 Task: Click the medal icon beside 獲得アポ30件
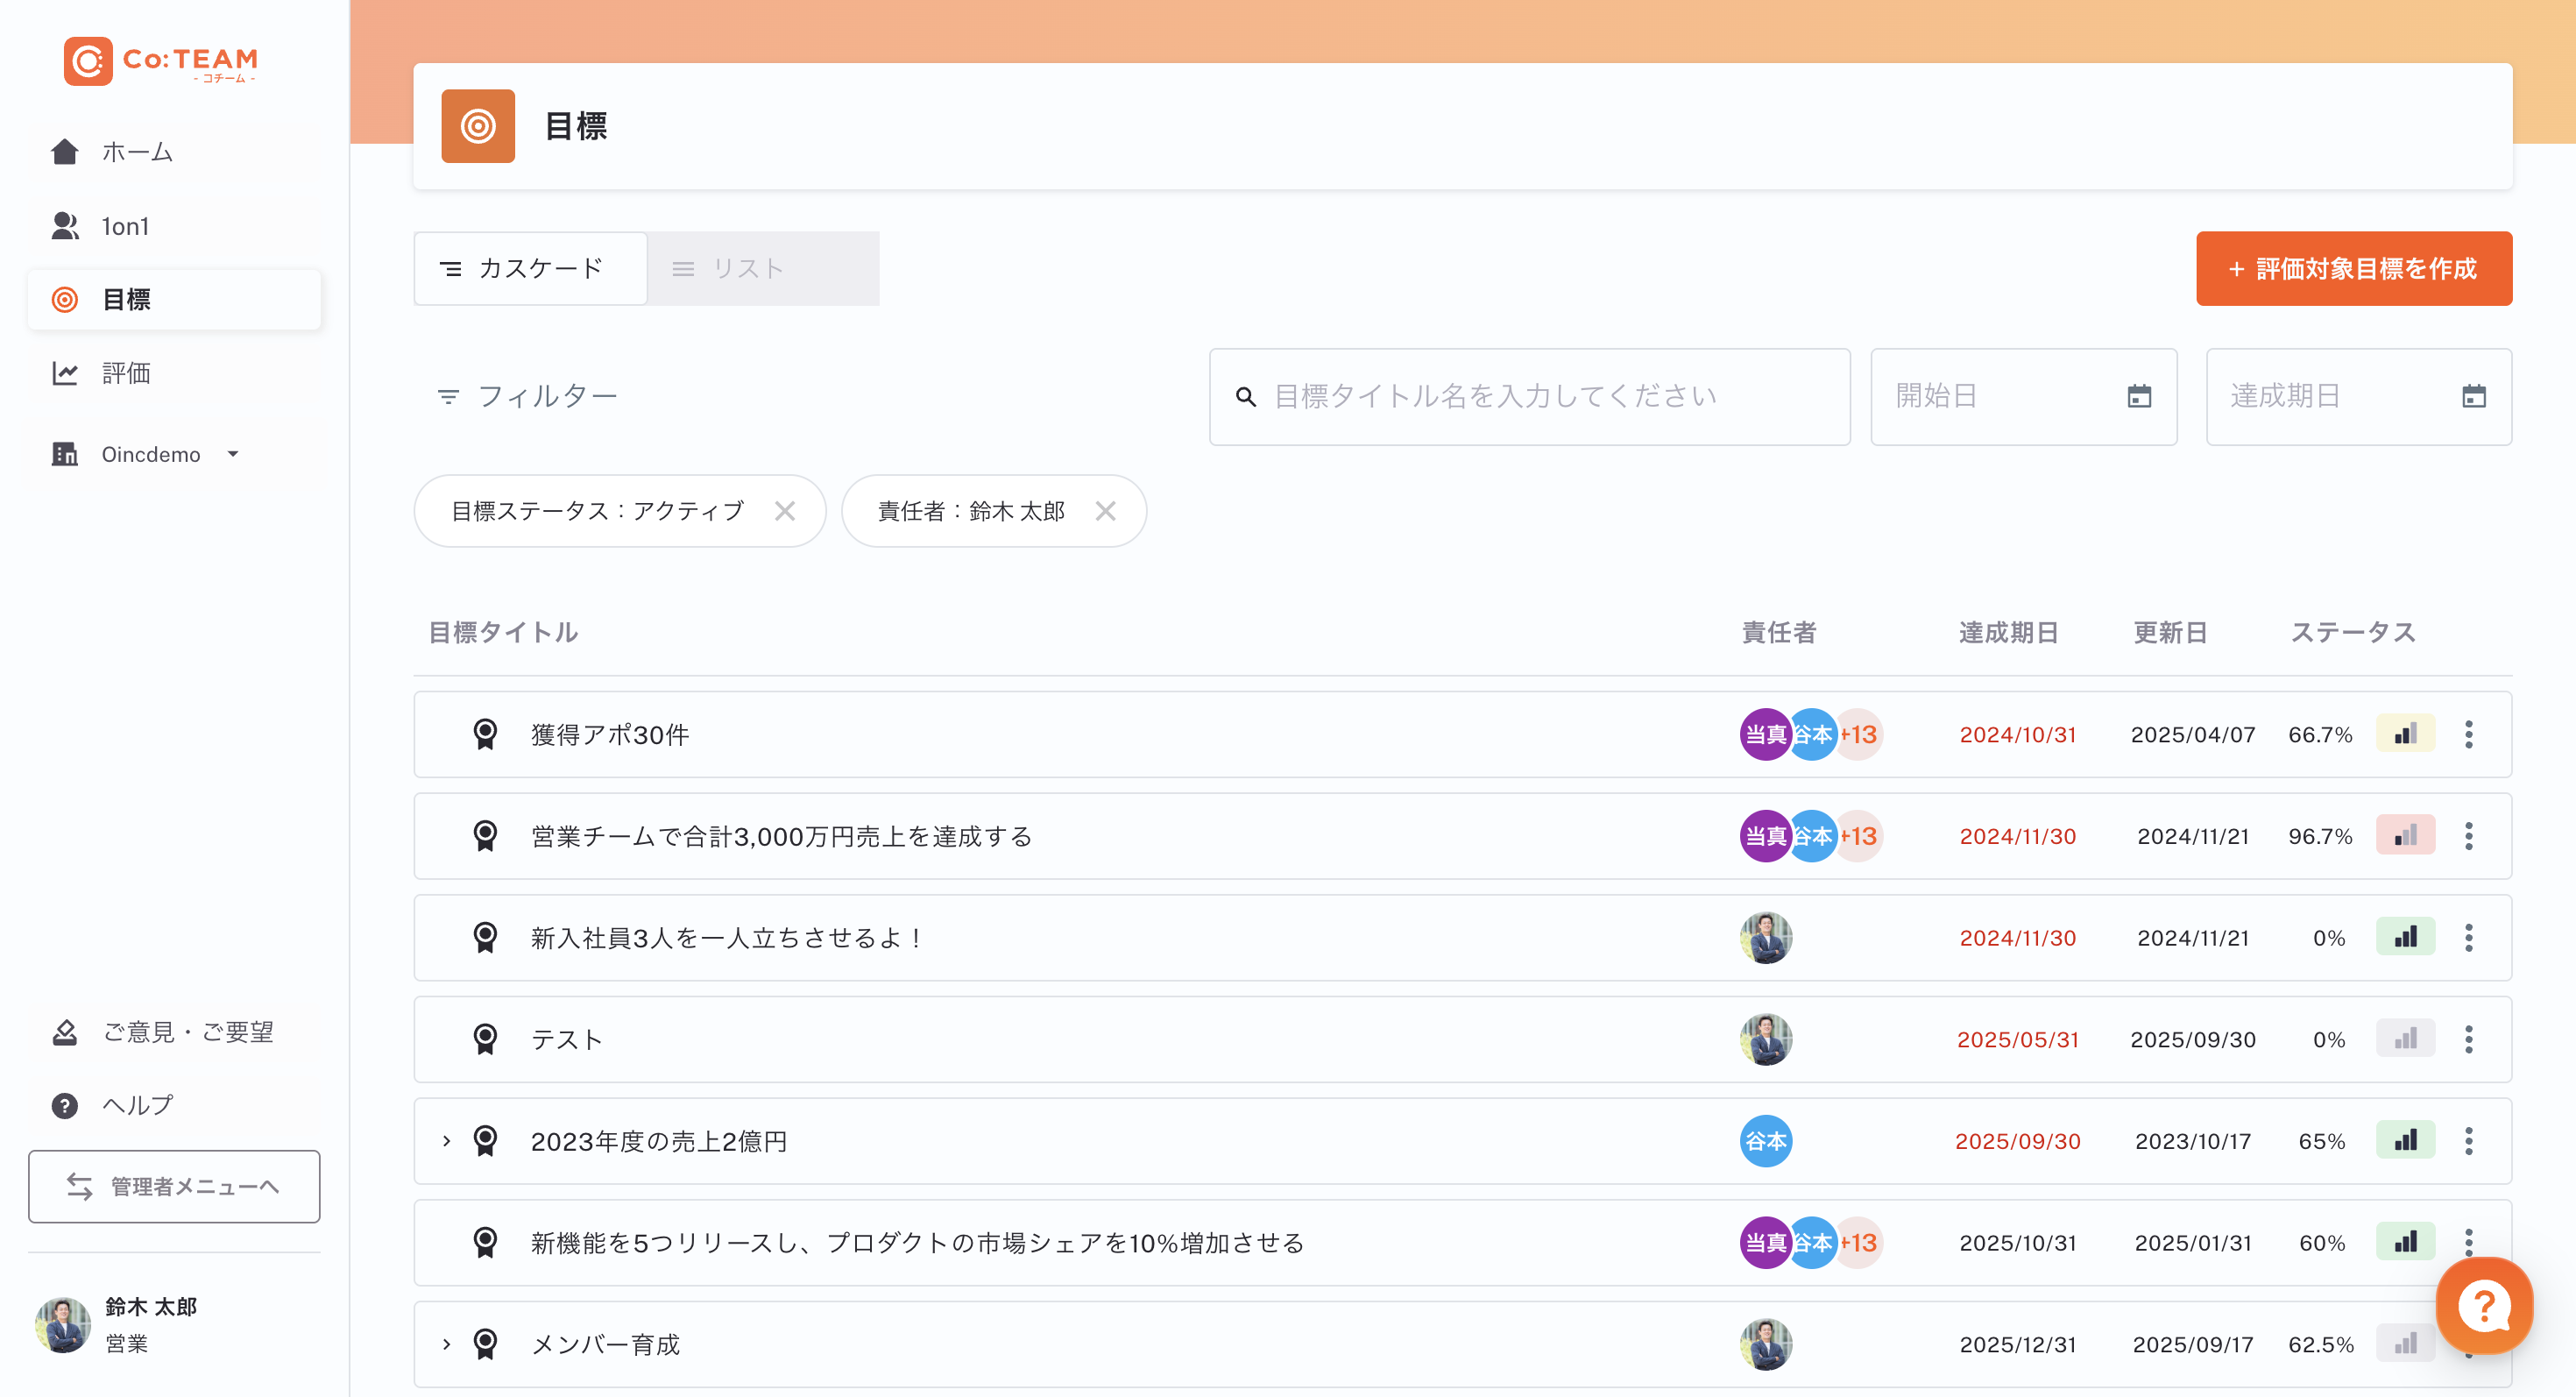click(486, 734)
